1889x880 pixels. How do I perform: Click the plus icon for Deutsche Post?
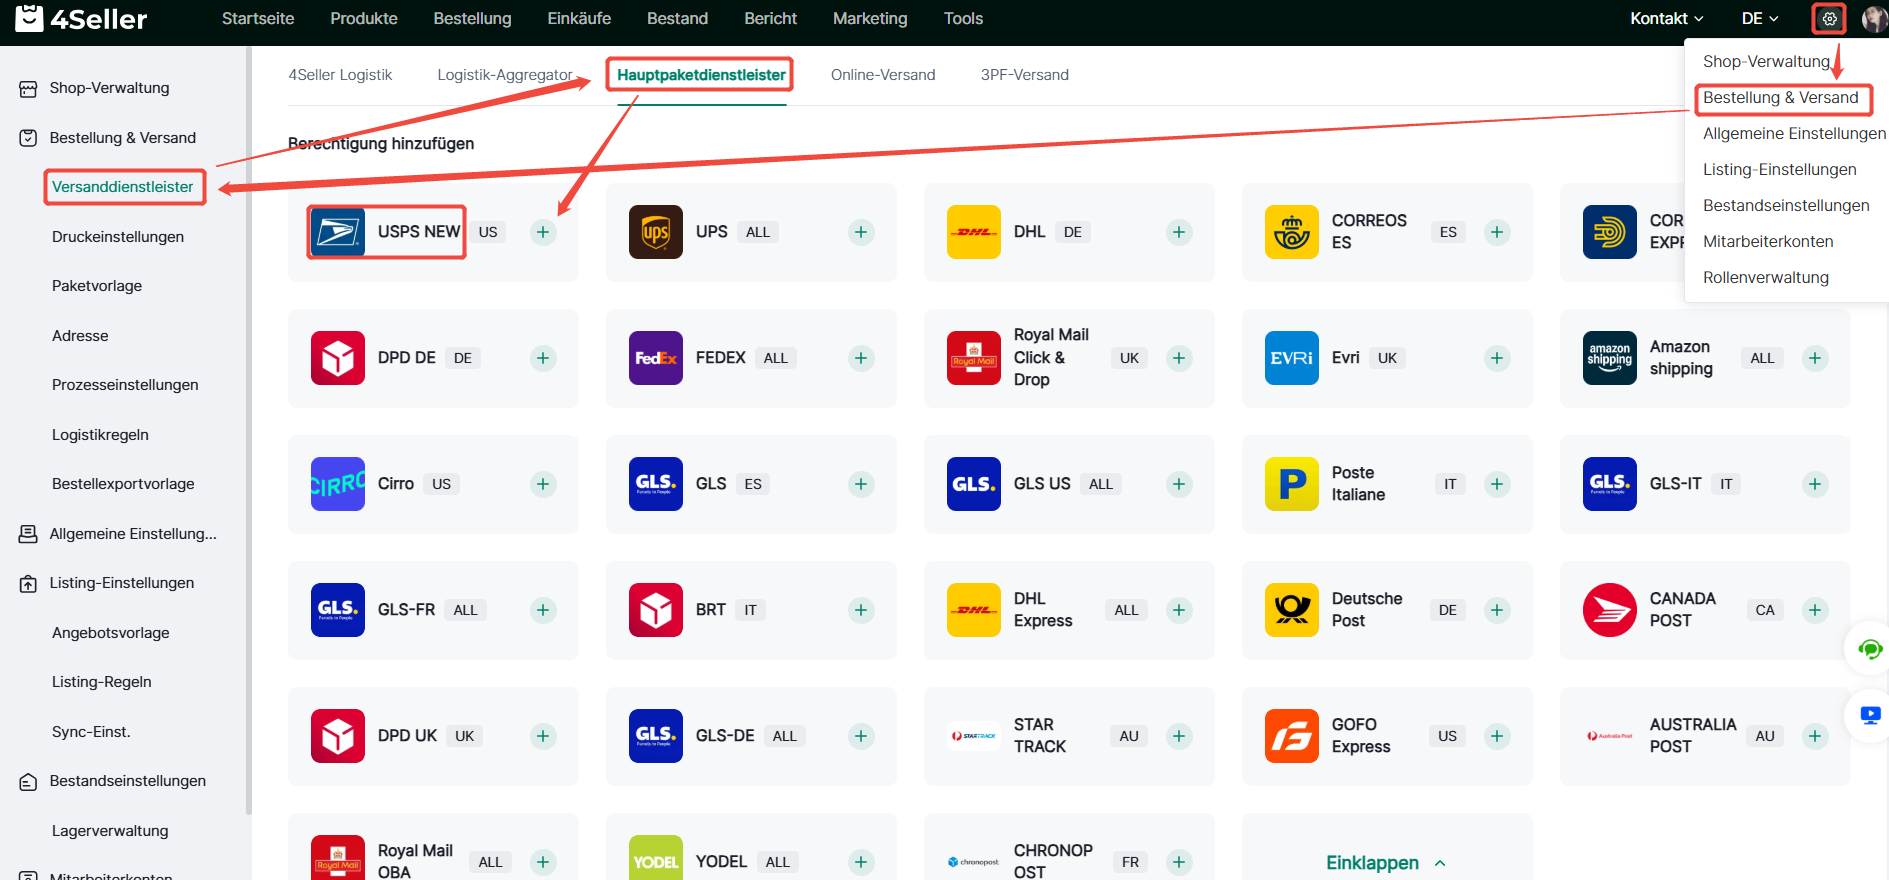(1497, 610)
